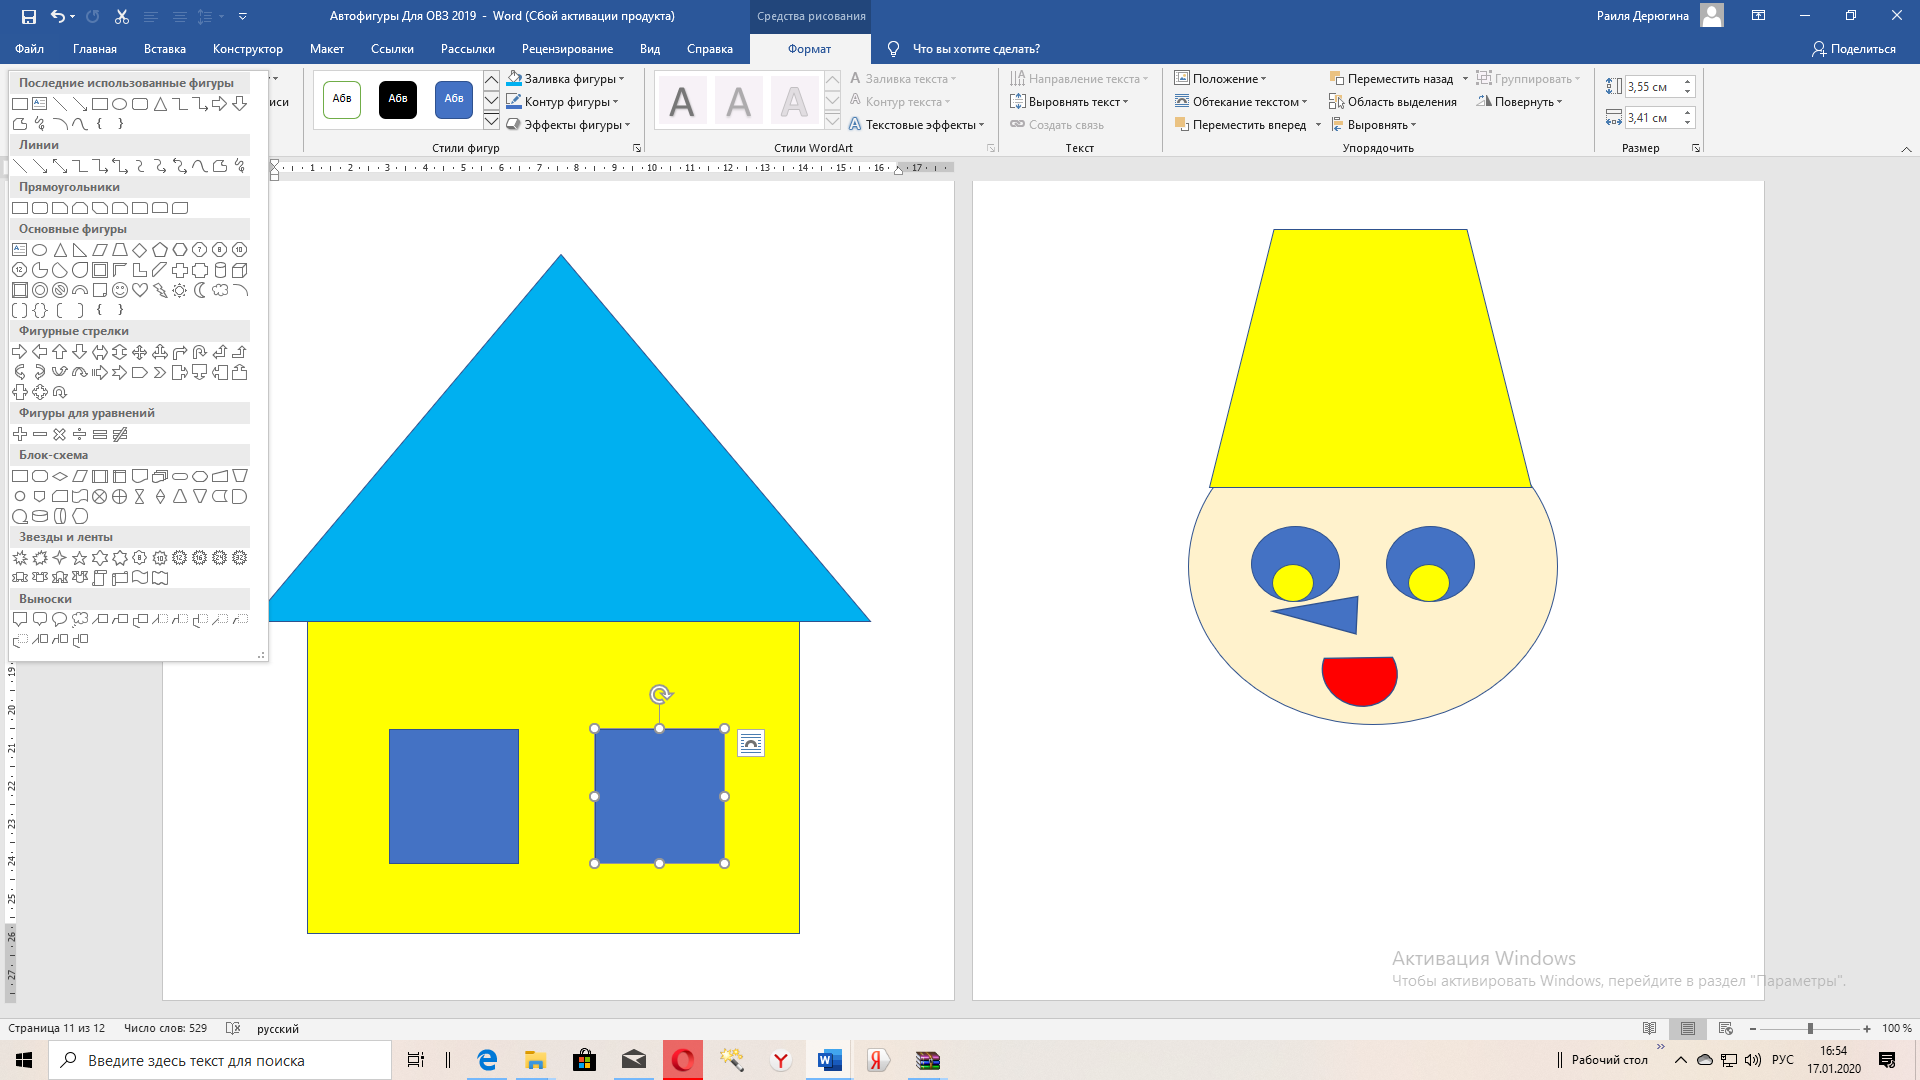The width and height of the screenshot is (1920, 1080).
Task: Select Print Layout view button
Action: pos(1688,1028)
